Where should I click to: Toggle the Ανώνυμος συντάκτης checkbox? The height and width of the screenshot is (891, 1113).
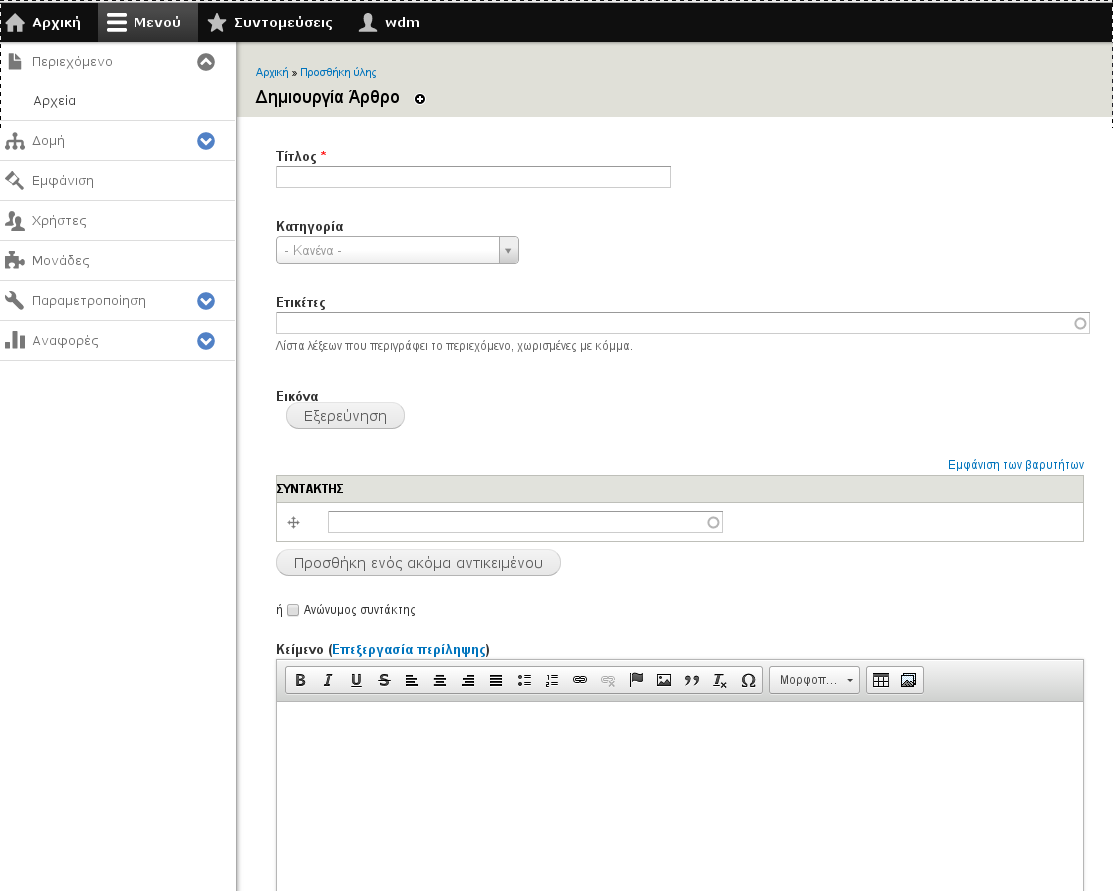293,610
